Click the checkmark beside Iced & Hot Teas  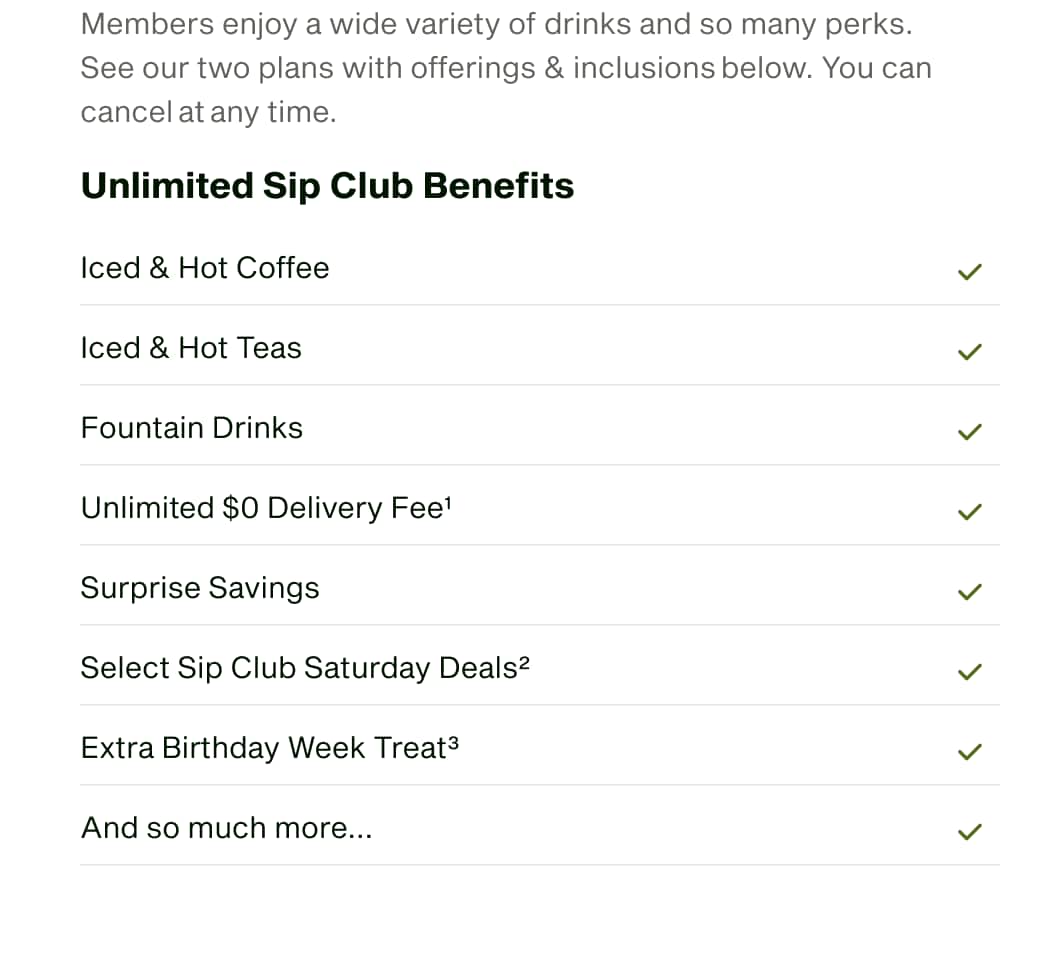pos(970,352)
